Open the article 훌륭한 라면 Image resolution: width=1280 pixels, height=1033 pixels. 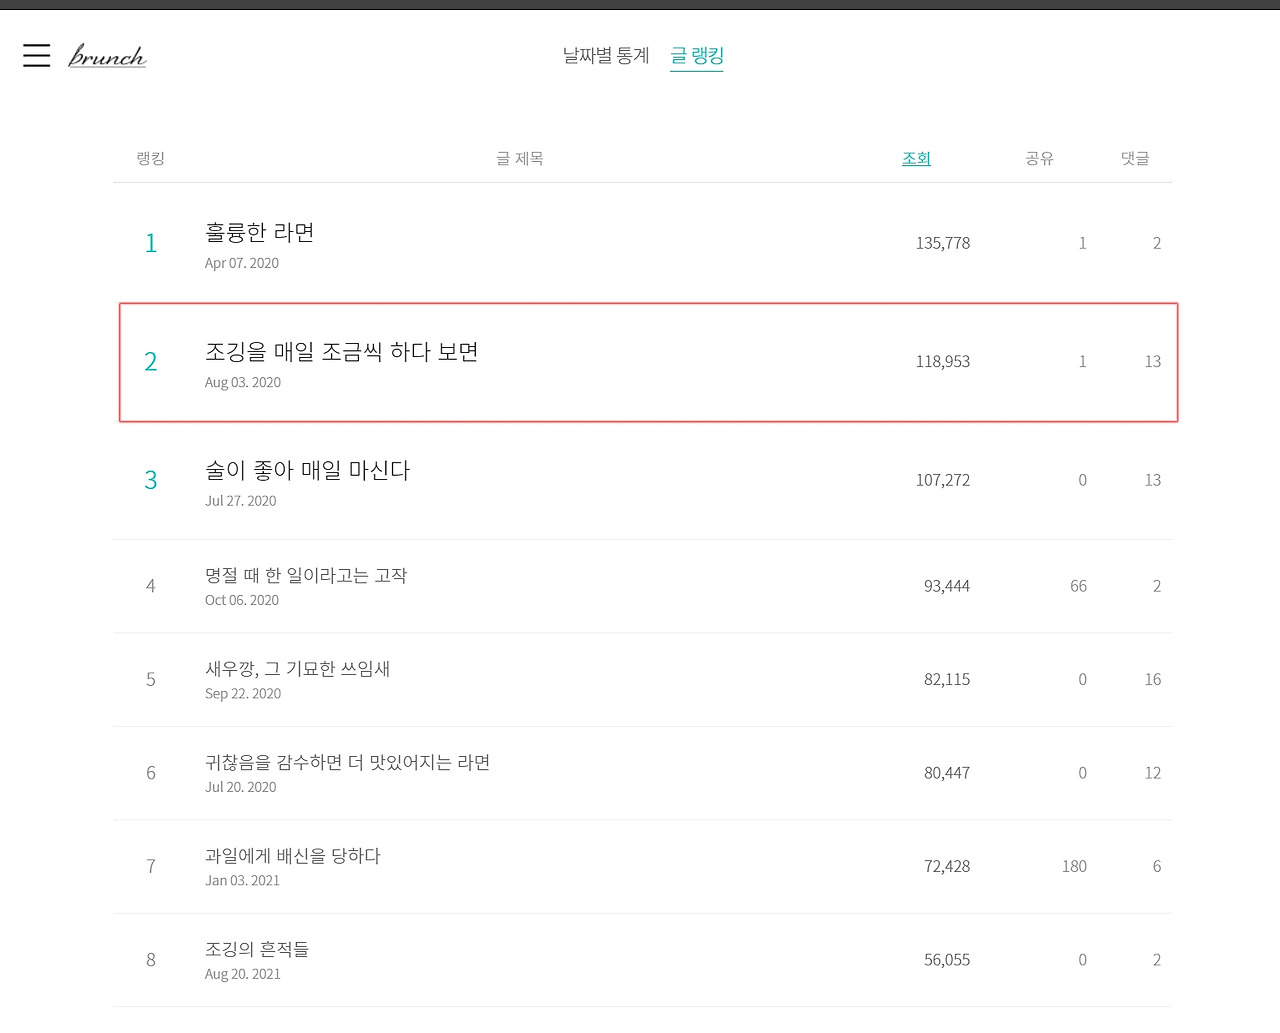coord(260,232)
